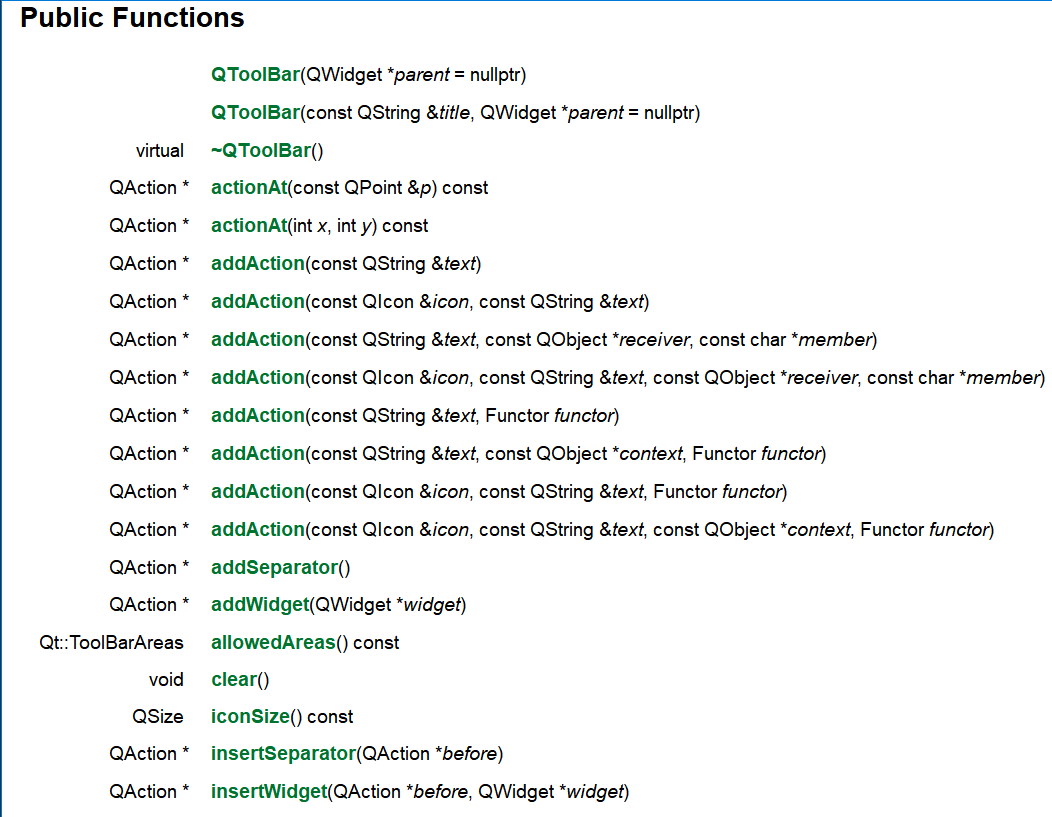
Task: Open actionAt(int x, int y) link
Action: click(249, 226)
